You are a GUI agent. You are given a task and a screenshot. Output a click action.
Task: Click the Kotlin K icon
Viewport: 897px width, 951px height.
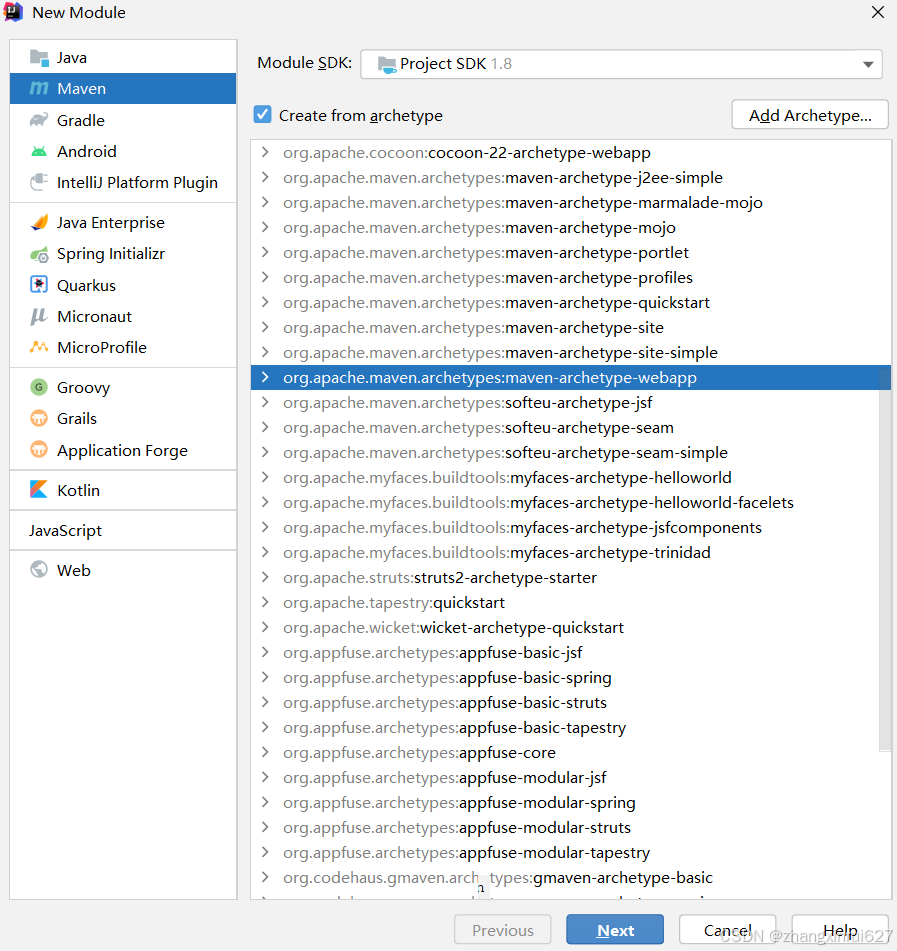pyautogui.click(x=39, y=489)
